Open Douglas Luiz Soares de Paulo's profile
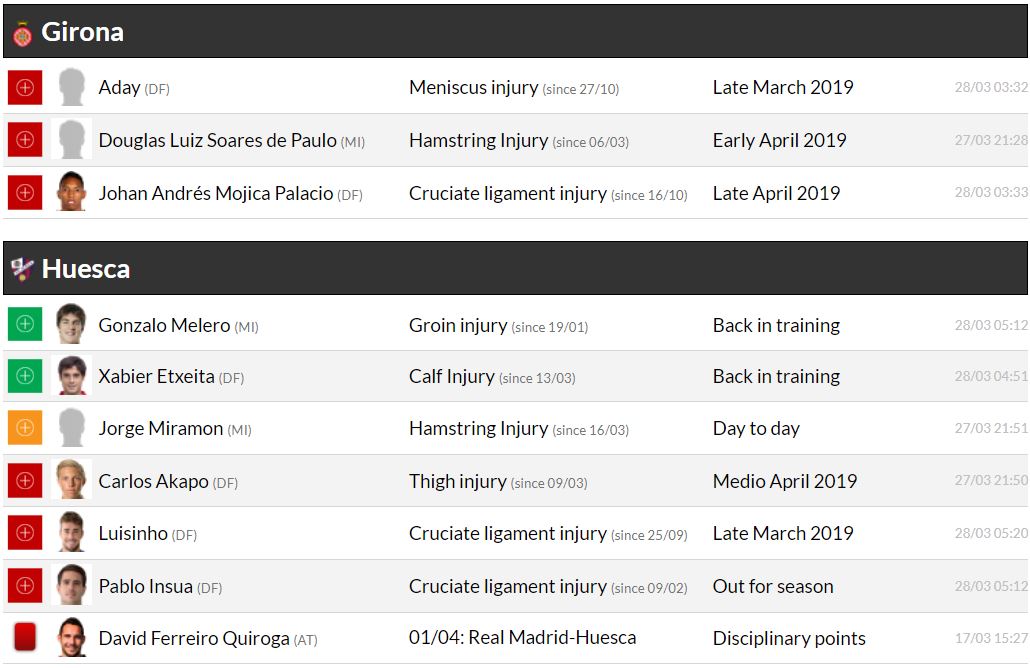This screenshot has height=668, width=1030. (x=217, y=141)
